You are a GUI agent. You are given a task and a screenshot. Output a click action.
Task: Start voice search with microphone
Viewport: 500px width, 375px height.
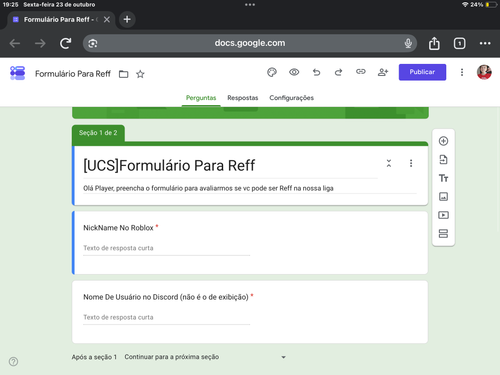pos(408,43)
